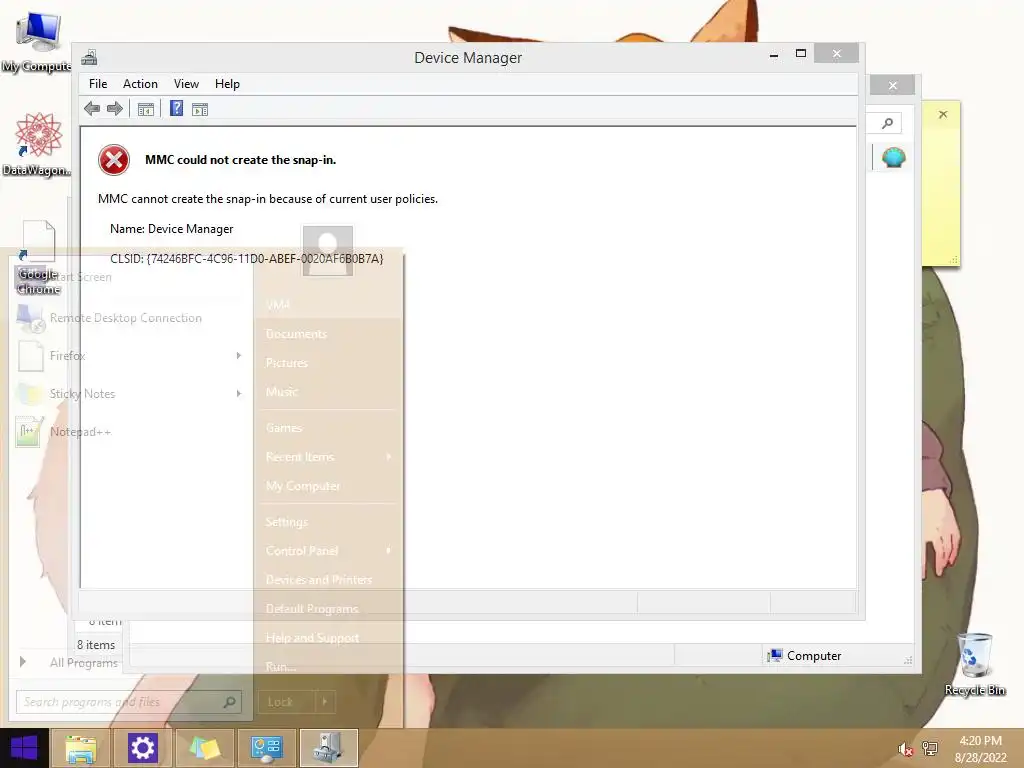
Task: Open the clock showing 4:20 PM
Action: point(980,749)
